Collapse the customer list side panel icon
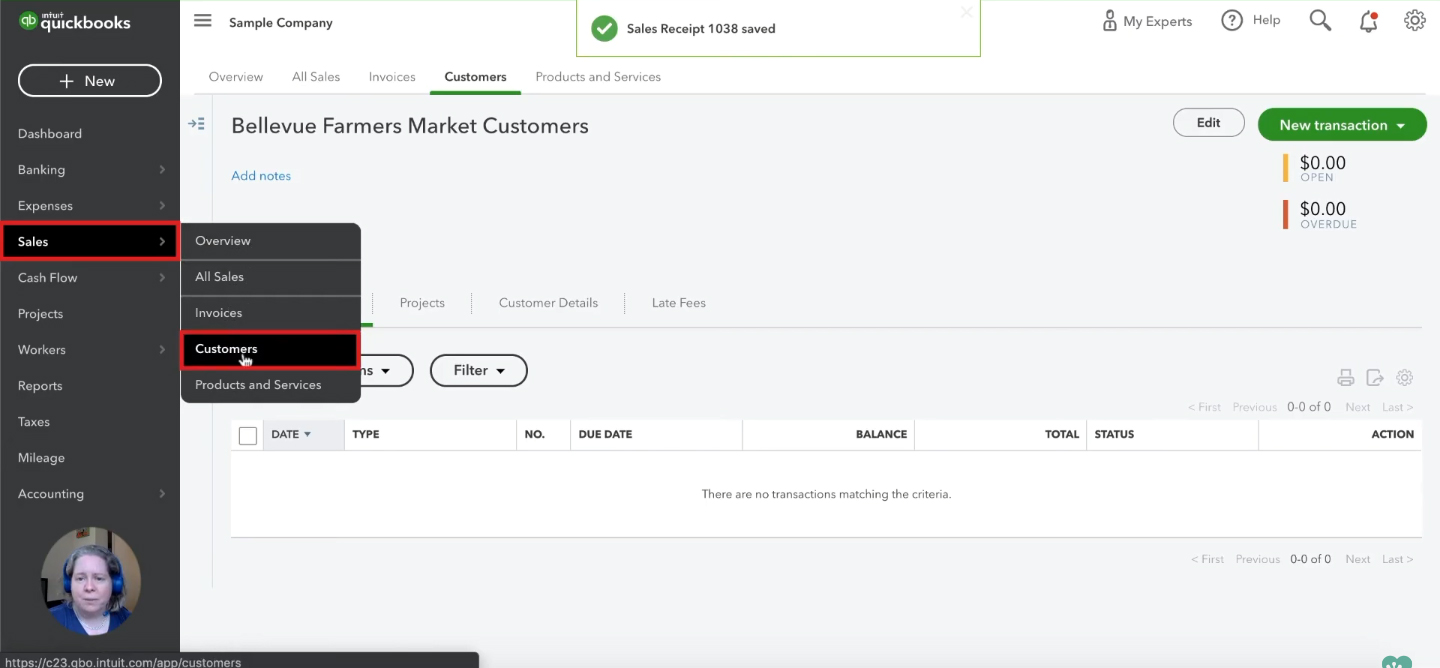The height and width of the screenshot is (668, 1440). (196, 124)
